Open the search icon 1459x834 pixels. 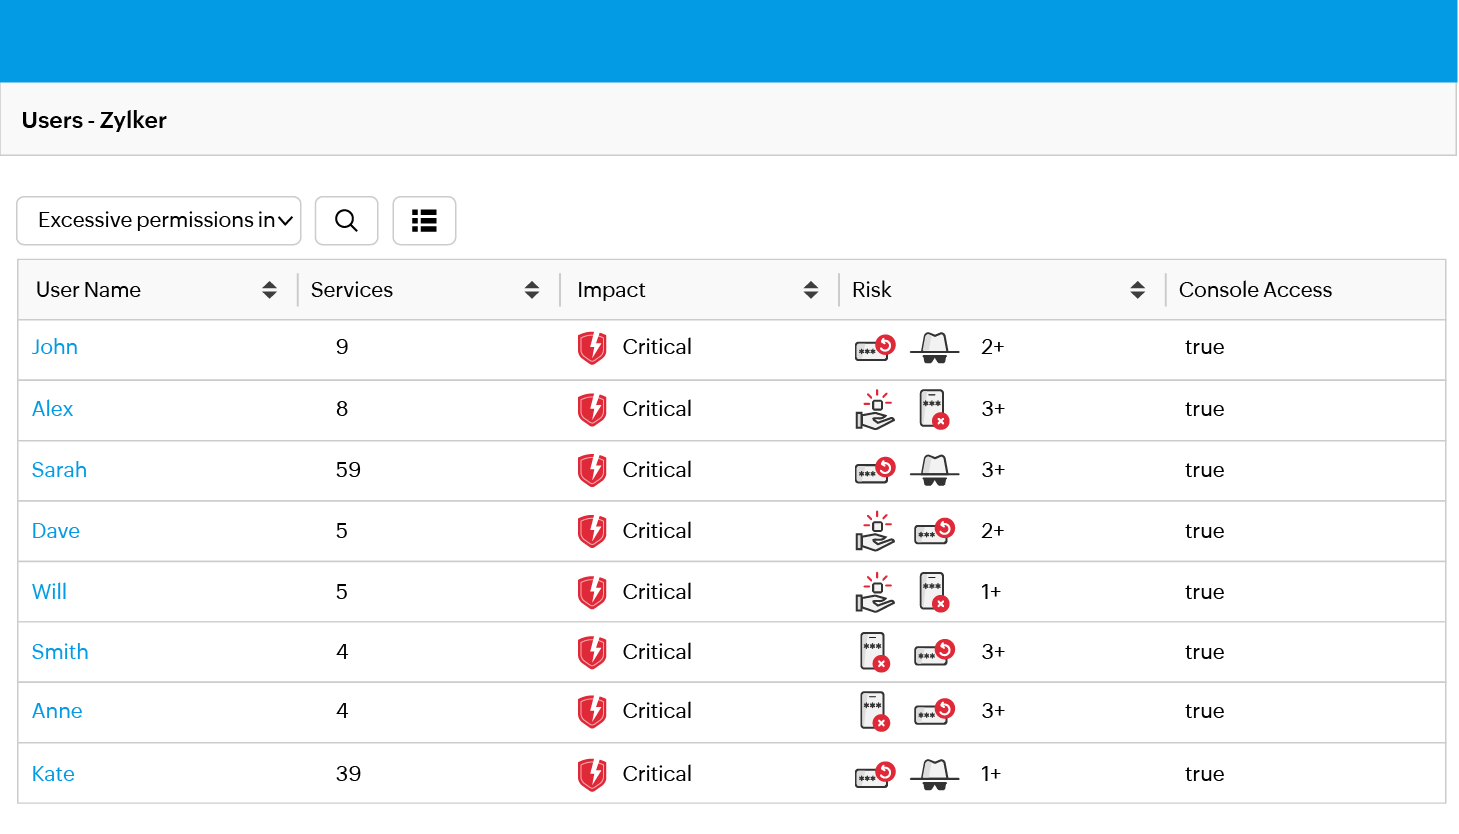click(x=346, y=220)
